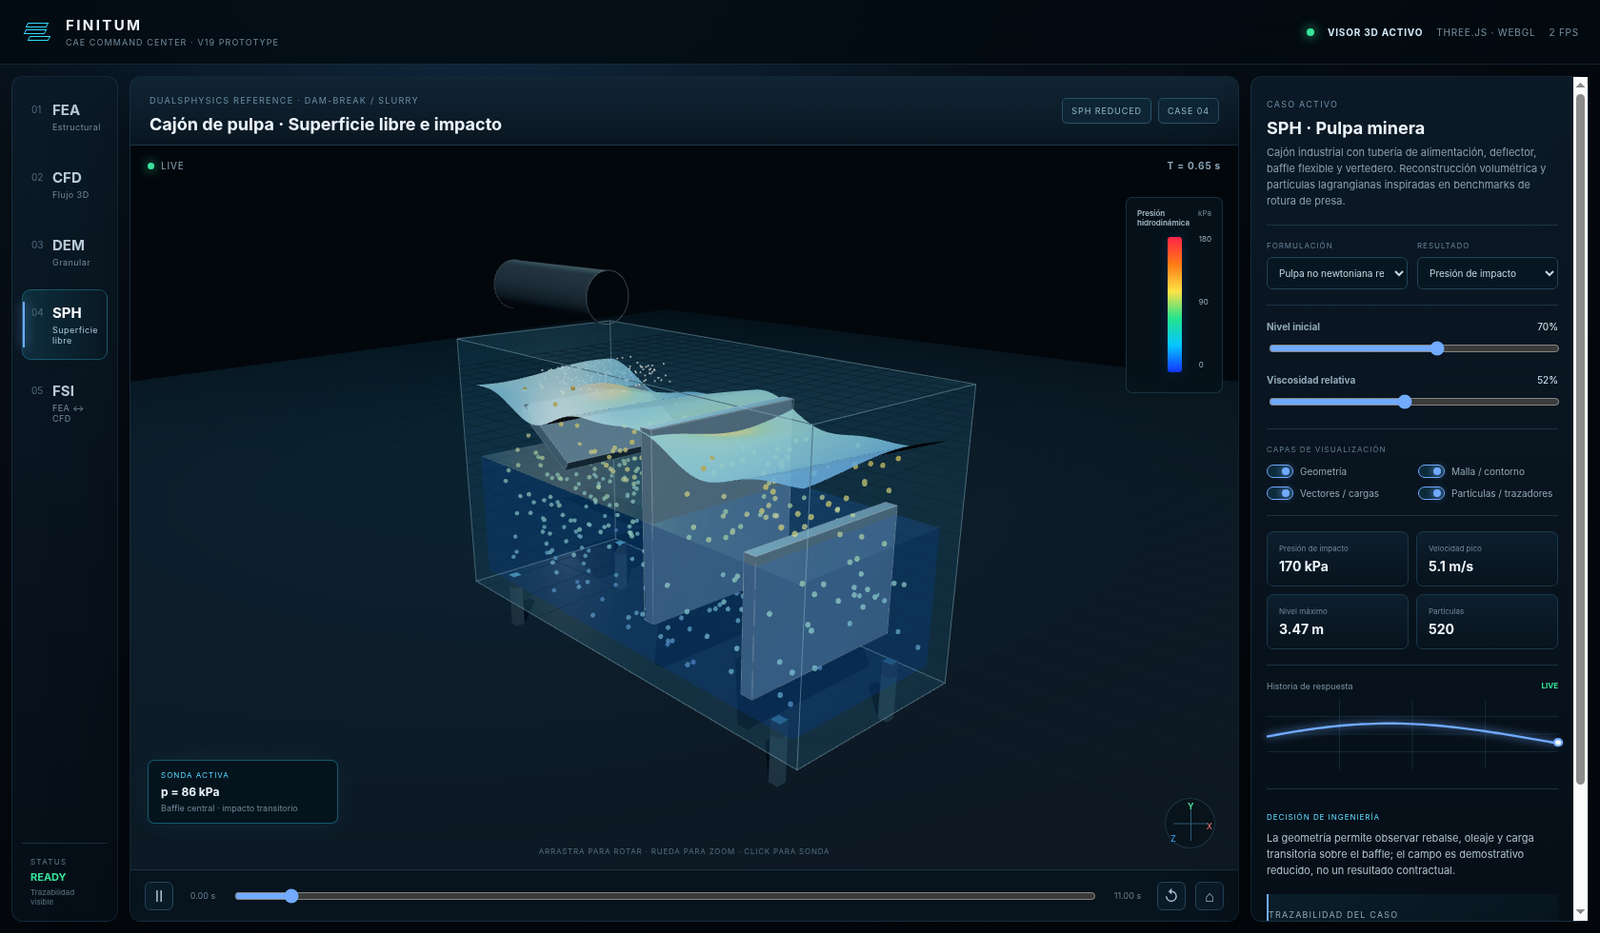The width and height of the screenshot is (1600, 933).
Task: Click the Cajón de pulpa viewport title
Action: click(325, 124)
